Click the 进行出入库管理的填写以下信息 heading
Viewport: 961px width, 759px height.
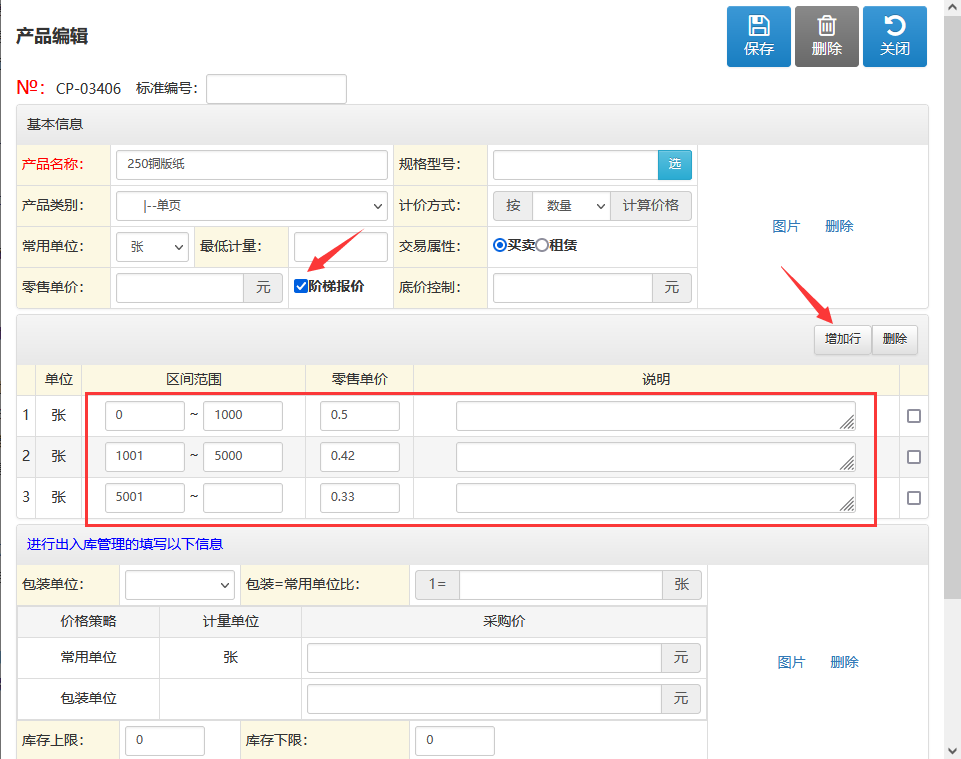click(x=124, y=544)
